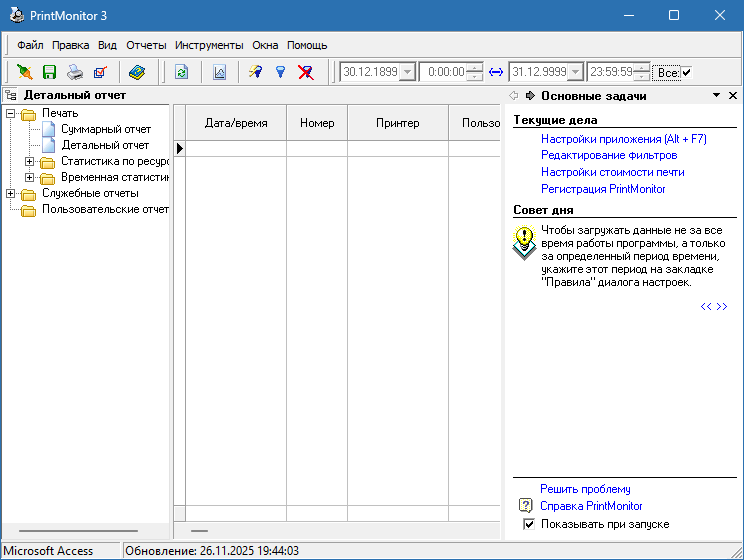
Task: Click the lightbulb tip-of-day icon
Action: pyautogui.click(x=524, y=243)
